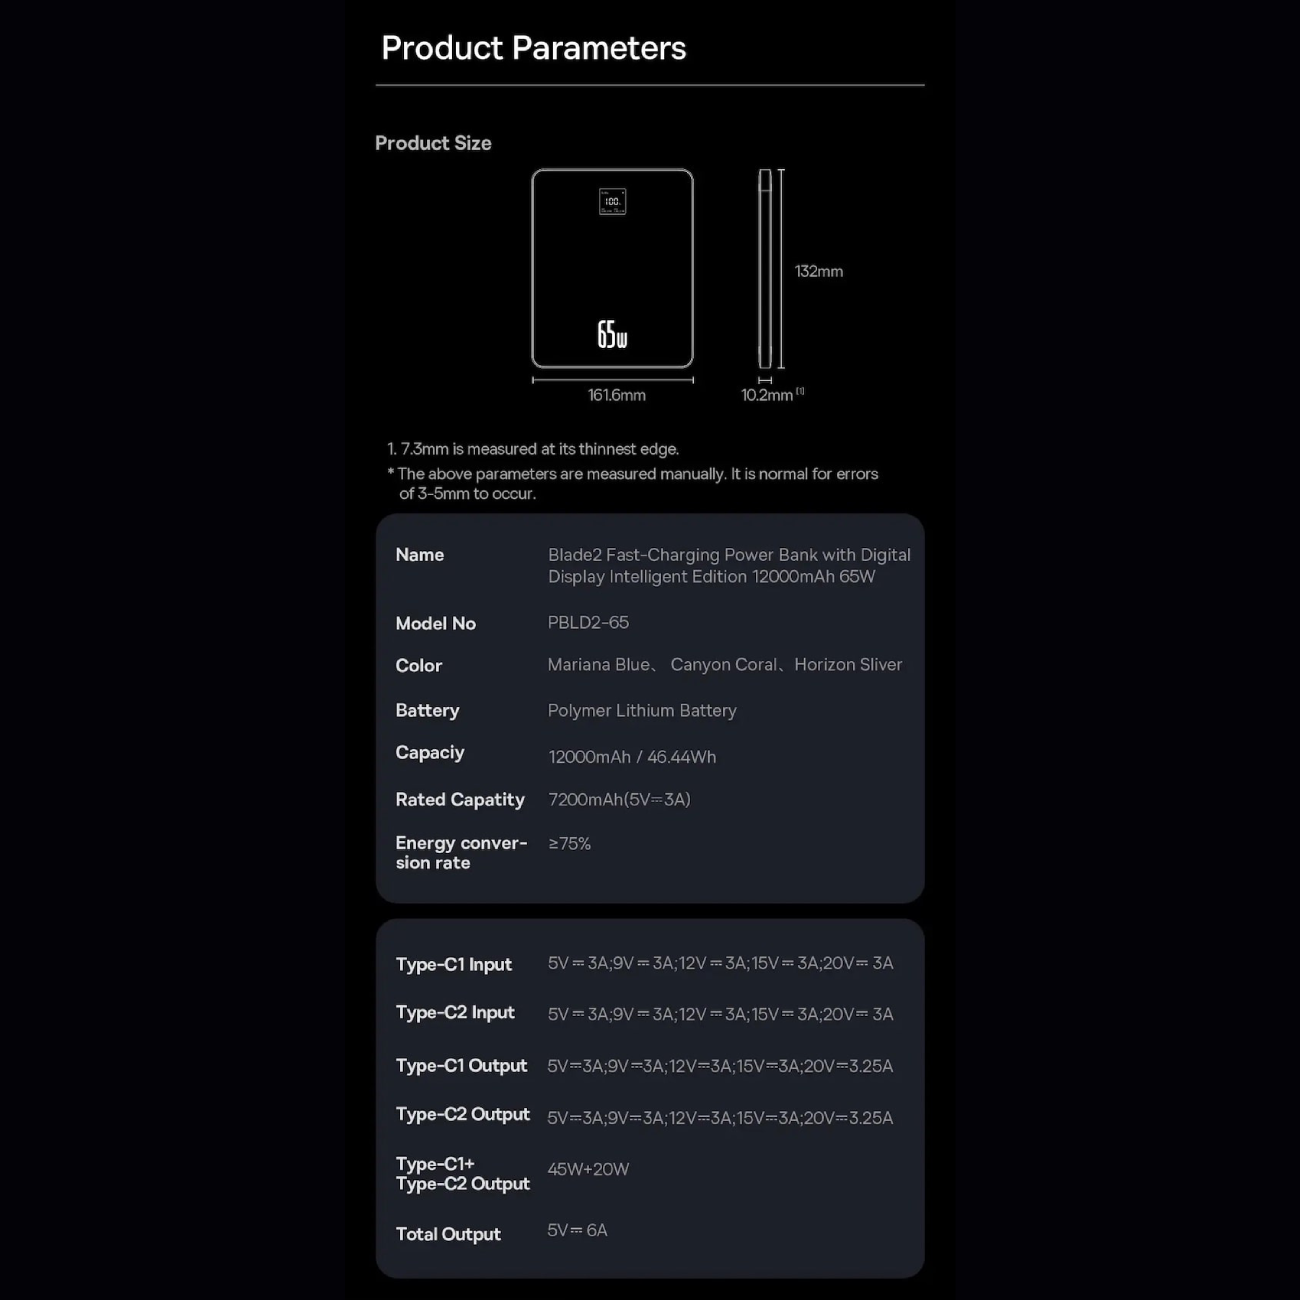The height and width of the screenshot is (1300, 1300).
Task: Click the Polymer Lithium Battery value
Action: 642,711
